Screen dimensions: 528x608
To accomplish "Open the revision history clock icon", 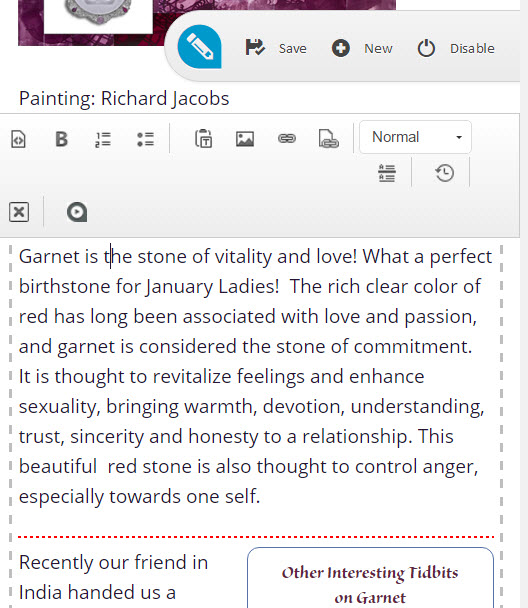I will coord(444,173).
